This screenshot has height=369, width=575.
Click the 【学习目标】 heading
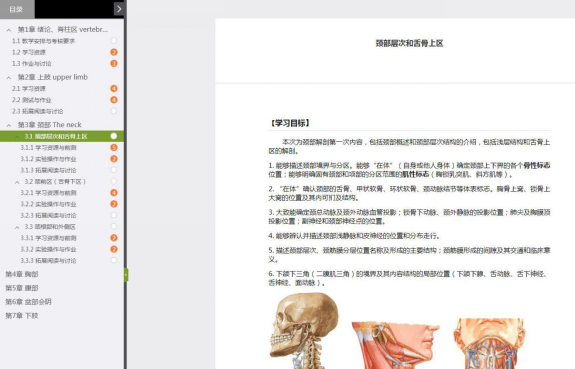click(289, 123)
